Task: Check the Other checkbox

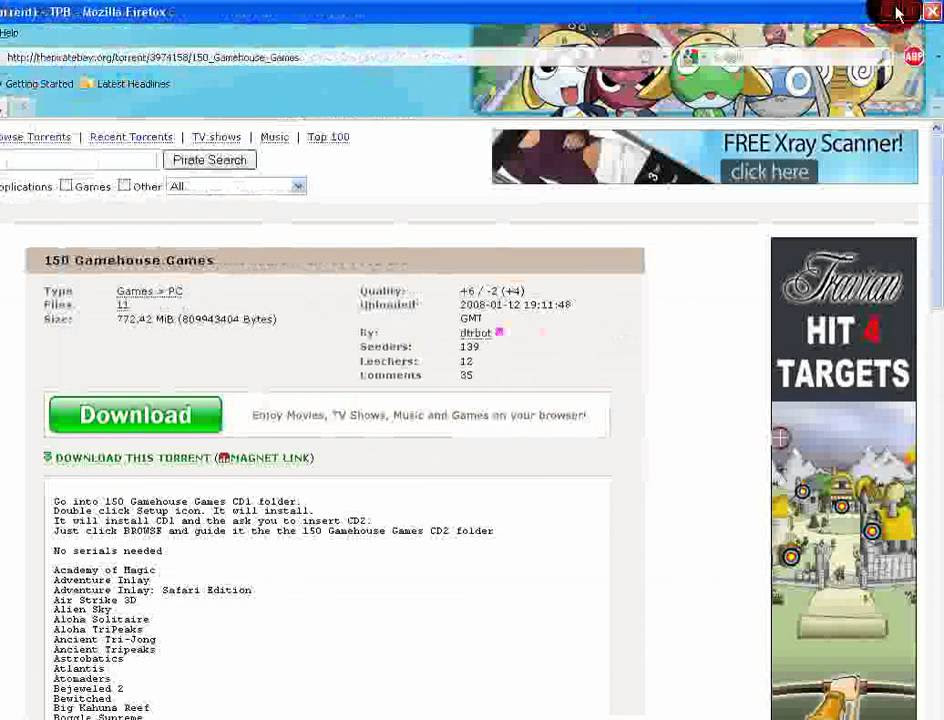Action: point(124,185)
